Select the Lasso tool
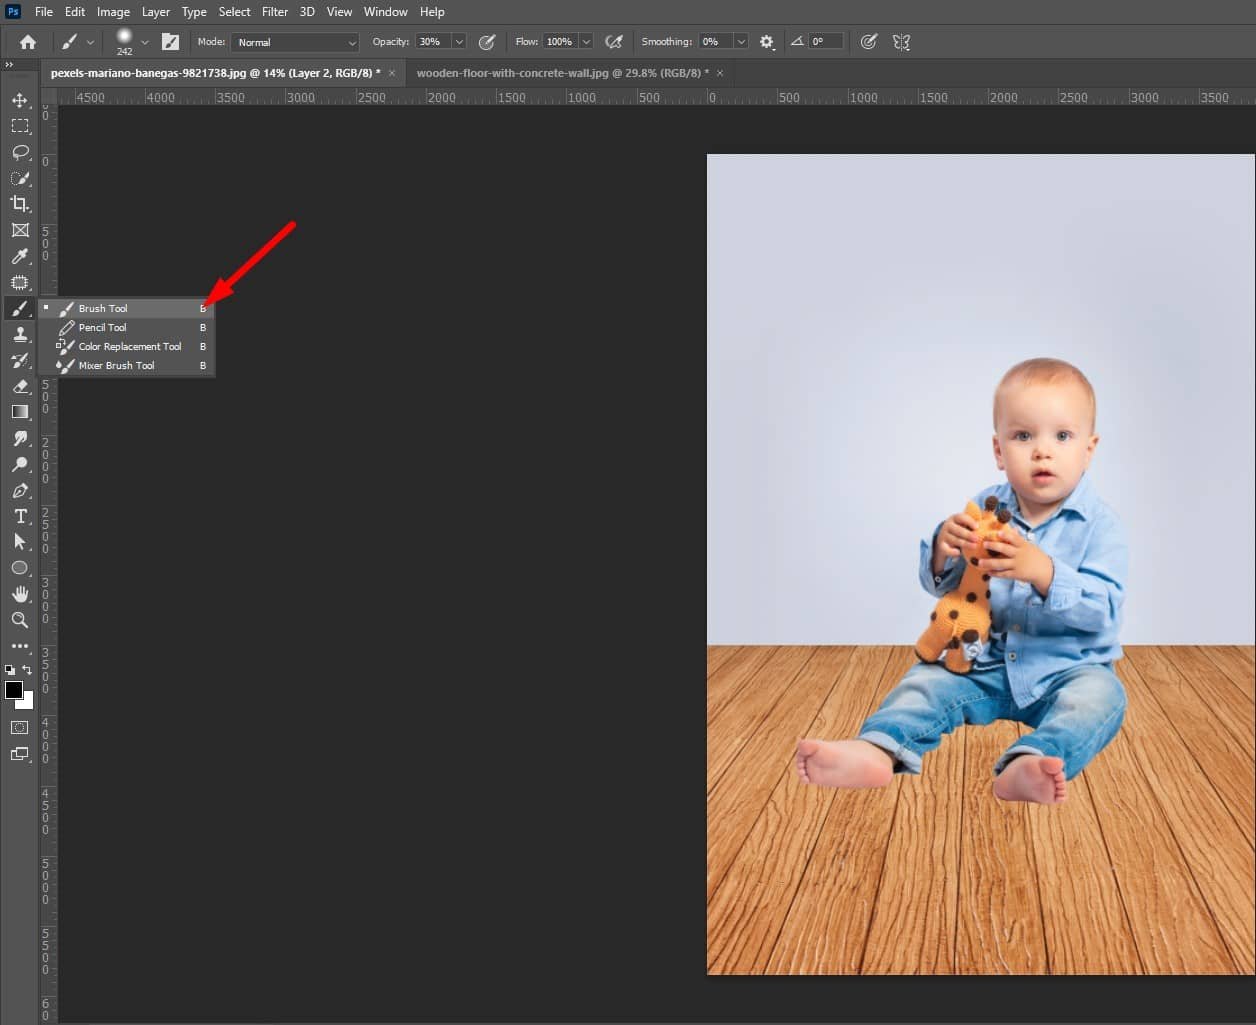 tap(20, 152)
